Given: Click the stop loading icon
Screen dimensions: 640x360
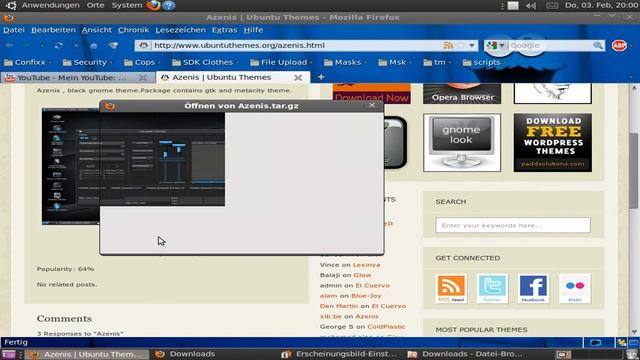Looking at the screenshot, I should 76,45.
